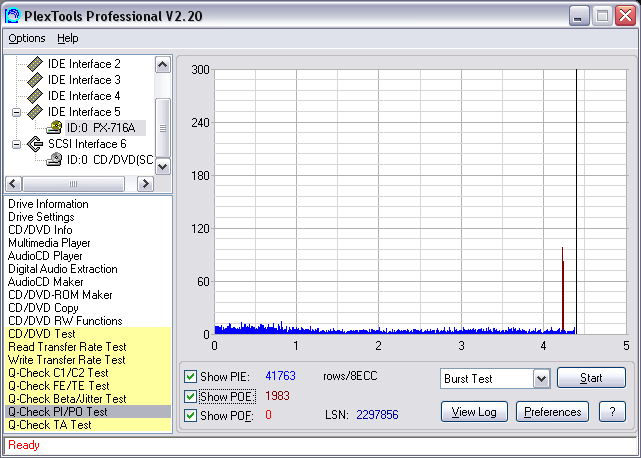Click the LSN value 2297856

click(x=377, y=415)
